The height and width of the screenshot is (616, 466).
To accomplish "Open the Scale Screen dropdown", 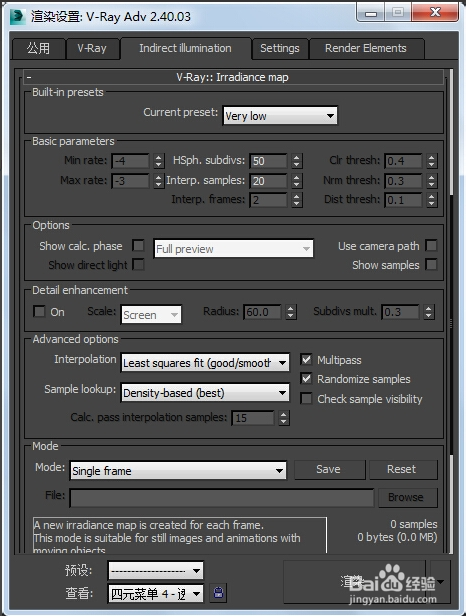I will [x=151, y=315].
